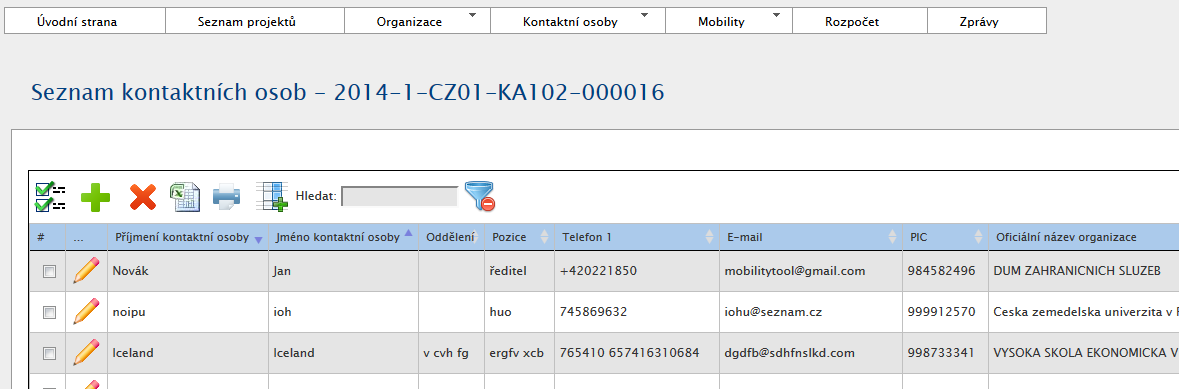Click the Seznam kontaktních osob page title
The image size is (1179, 389).
[347, 93]
